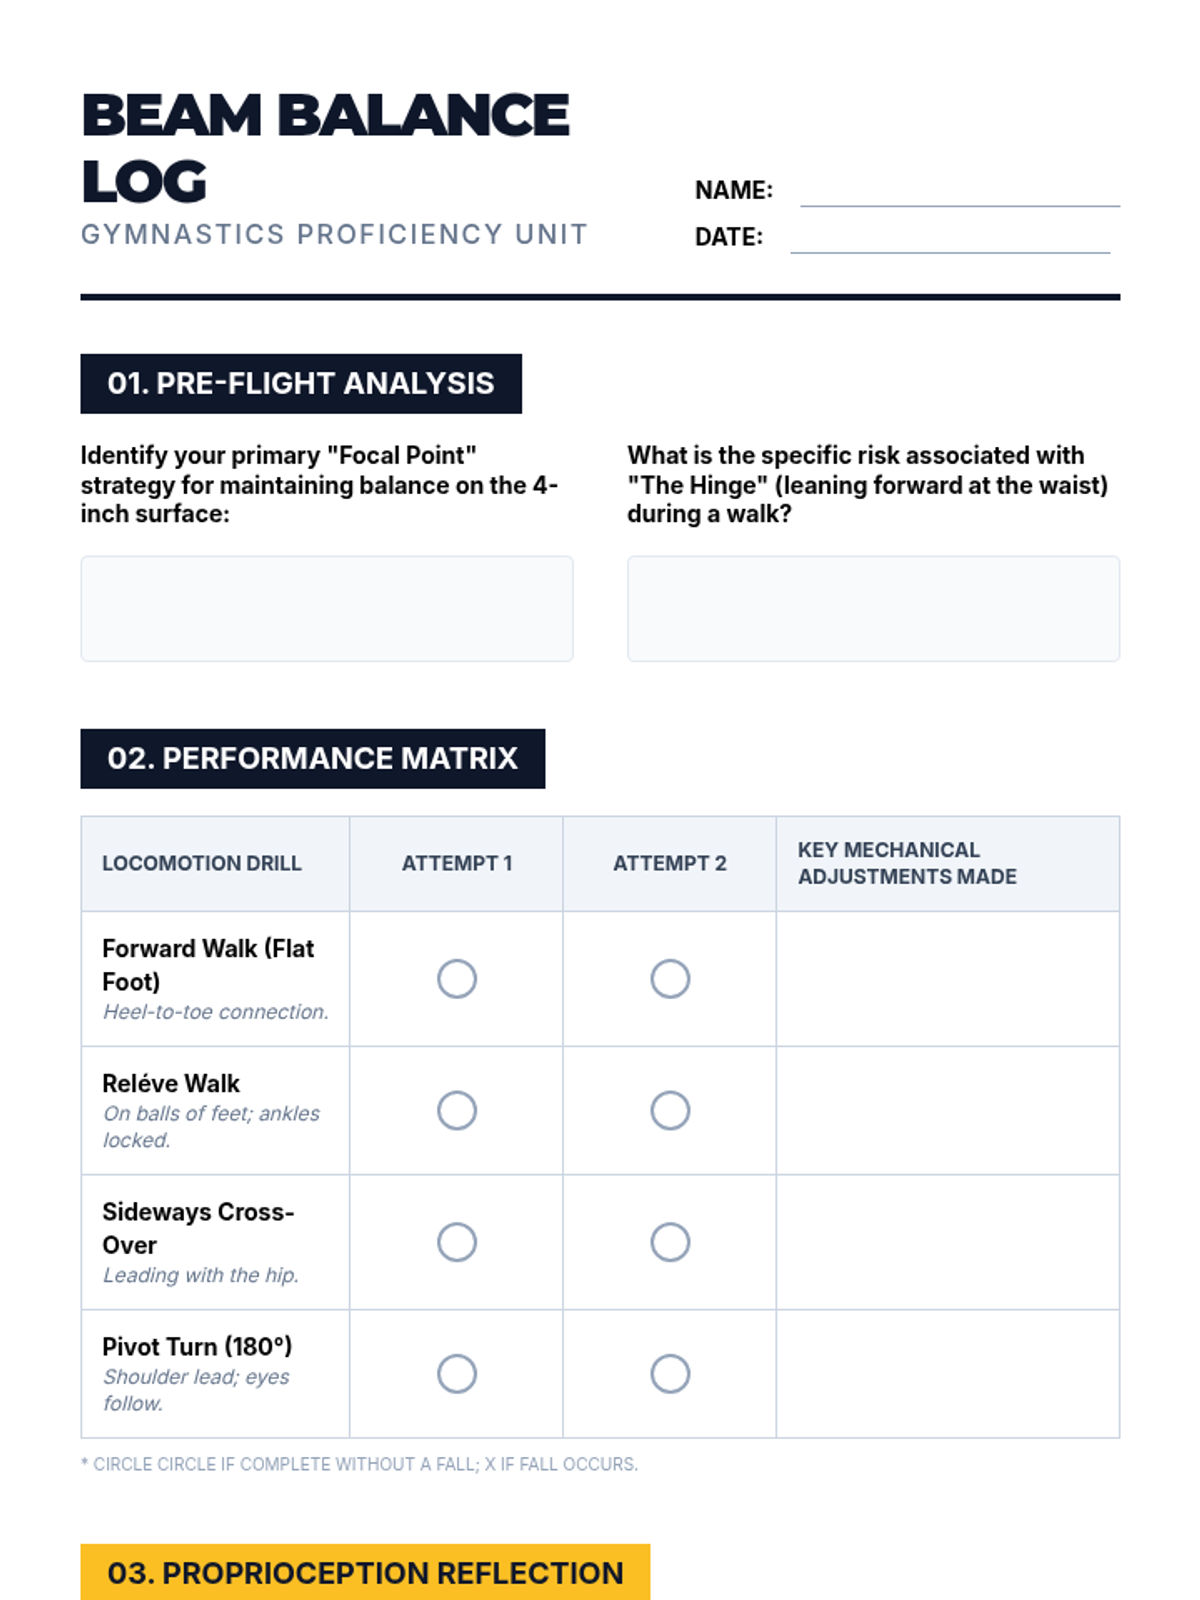The width and height of the screenshot is (1200, 1600).
Task: Click Forward Walk mechanical adjustments cell
Action: [x=947, y=979]
